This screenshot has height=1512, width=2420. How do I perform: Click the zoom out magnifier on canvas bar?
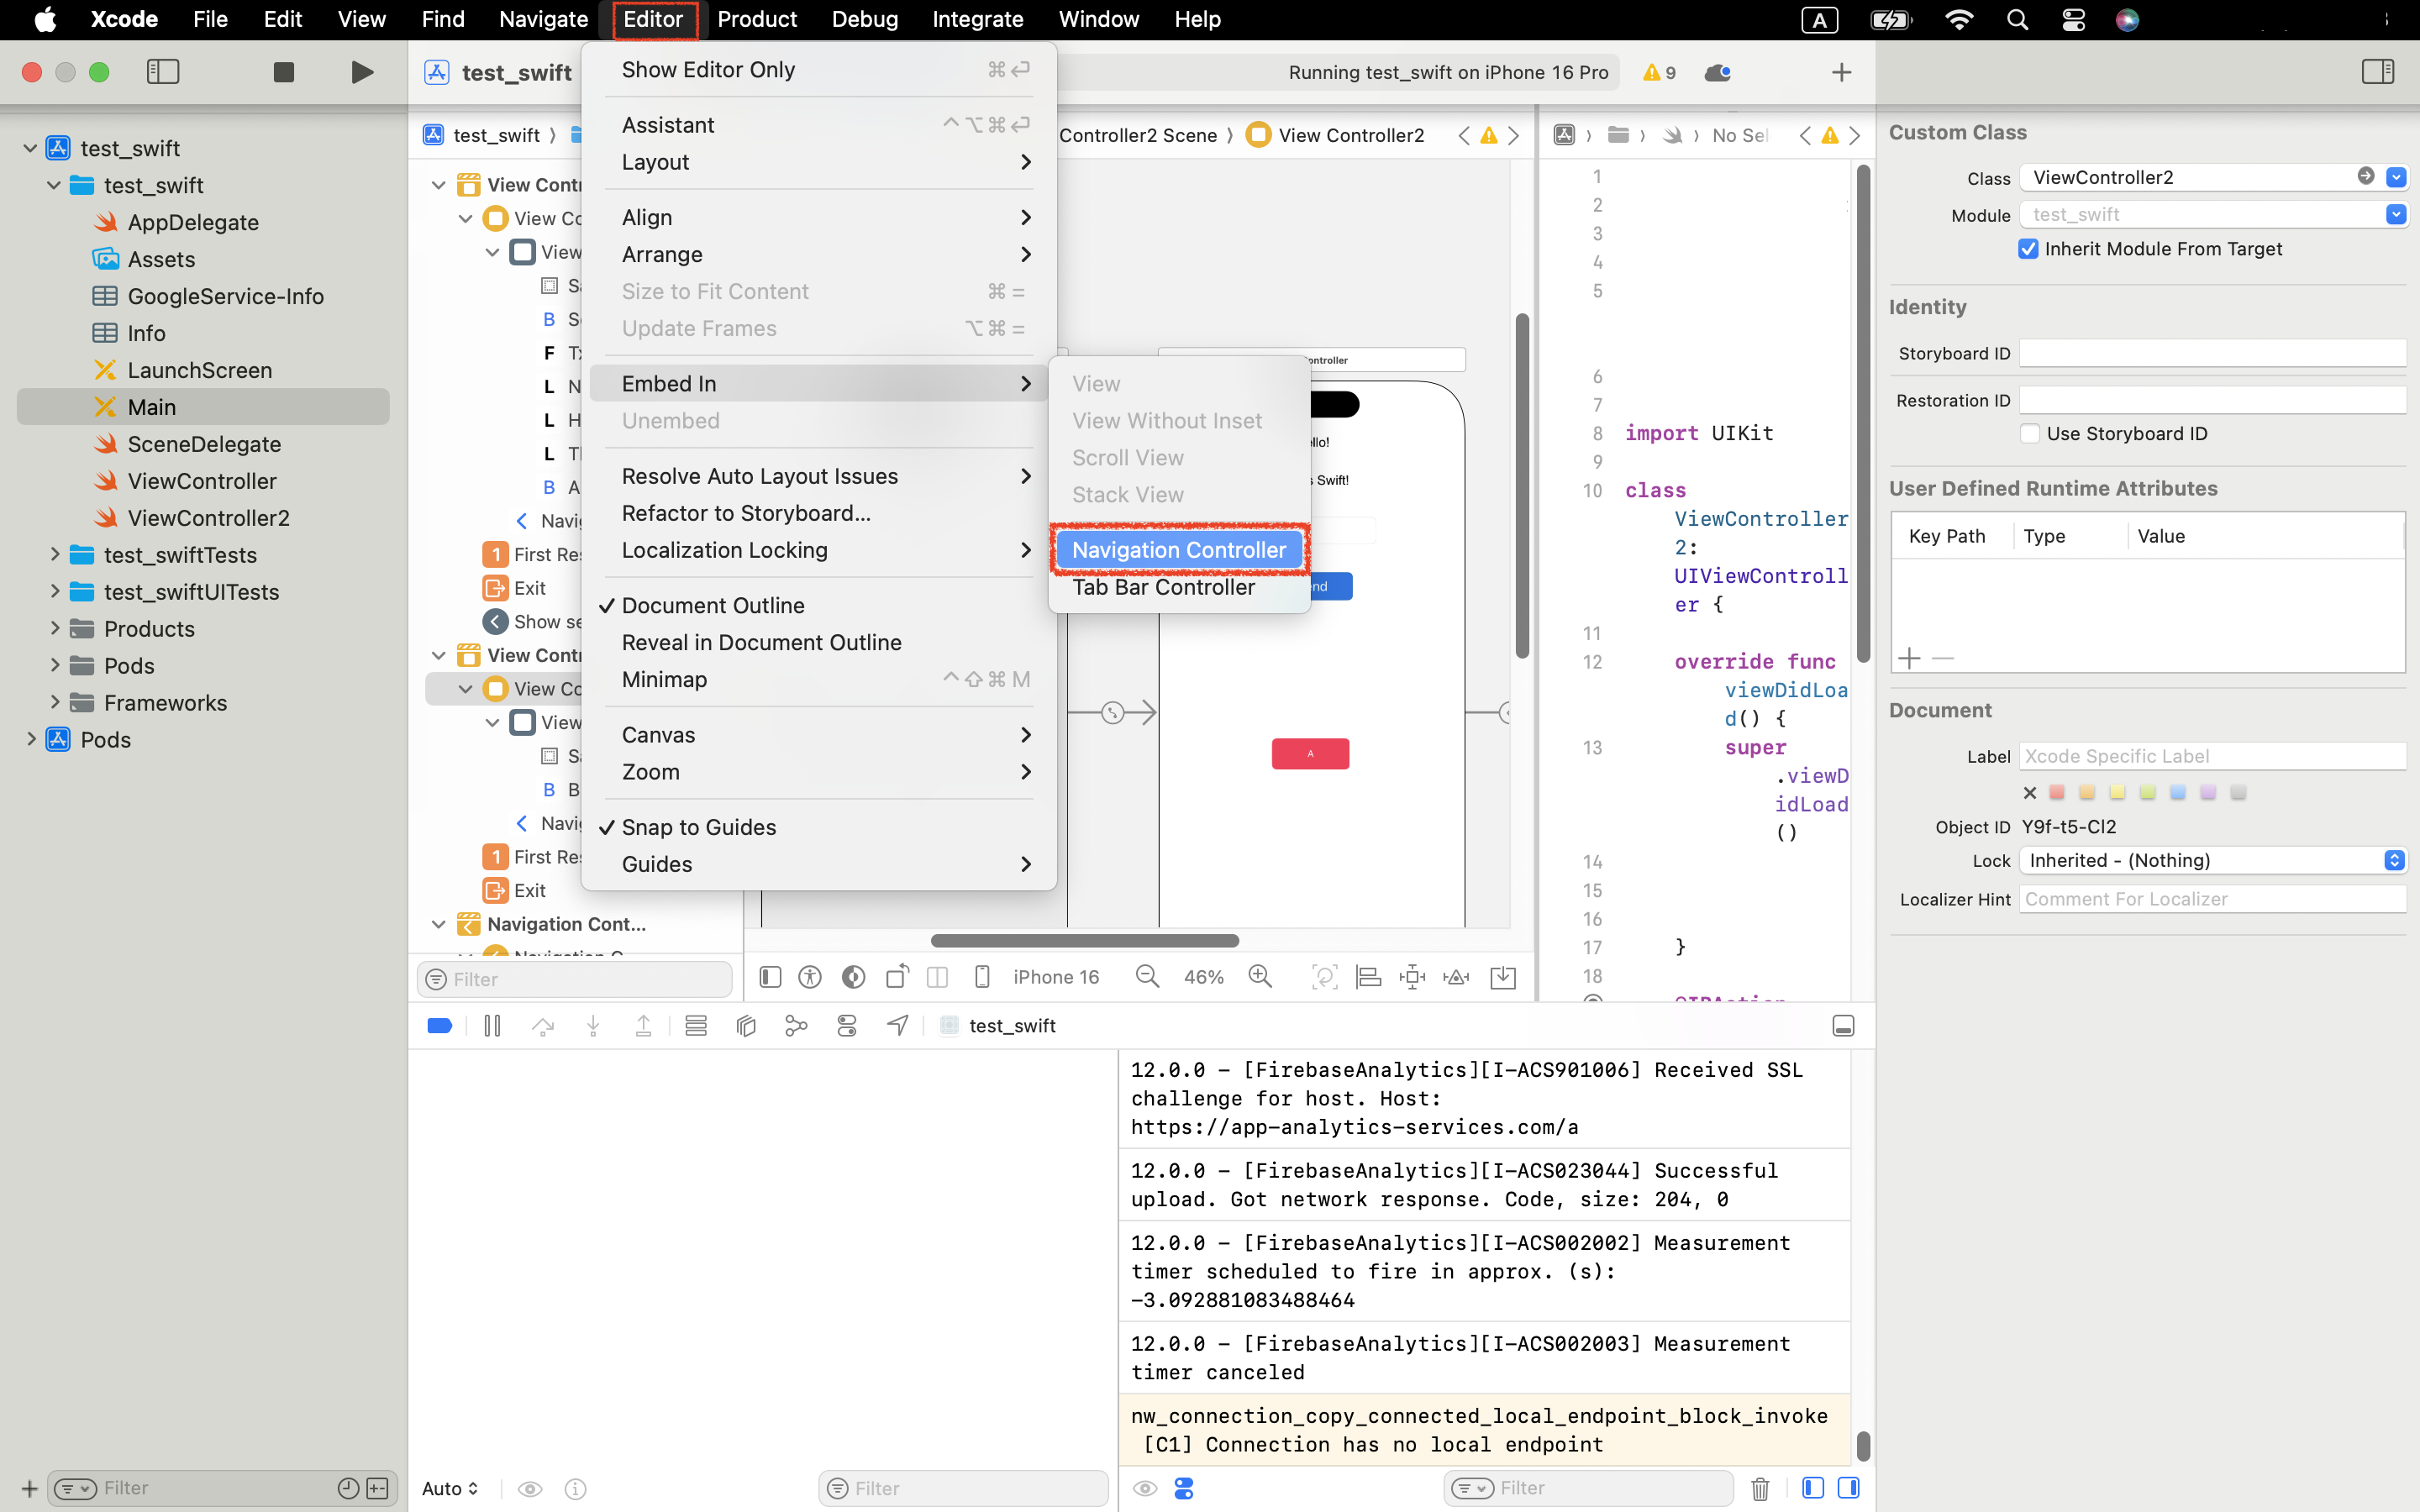[1147, 977]
